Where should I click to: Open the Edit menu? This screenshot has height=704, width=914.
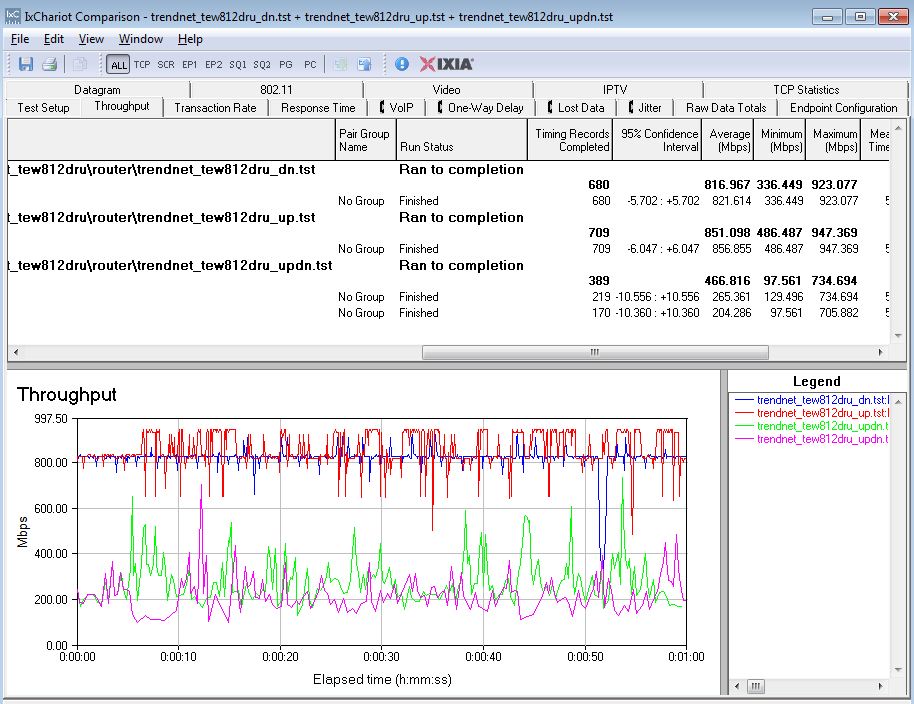(54, 39)
